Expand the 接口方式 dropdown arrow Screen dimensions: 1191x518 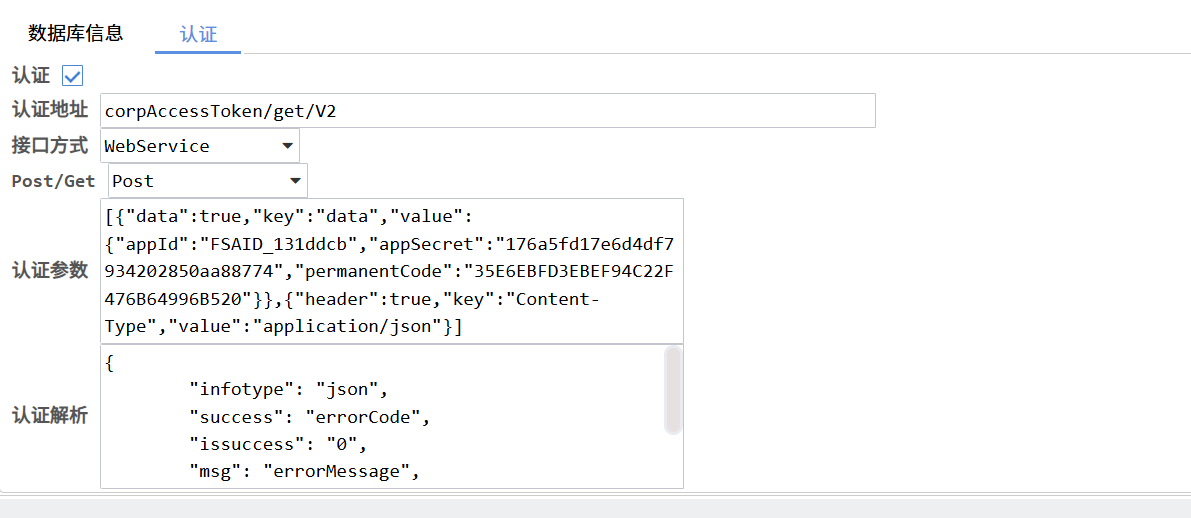(x=287, y=146)
